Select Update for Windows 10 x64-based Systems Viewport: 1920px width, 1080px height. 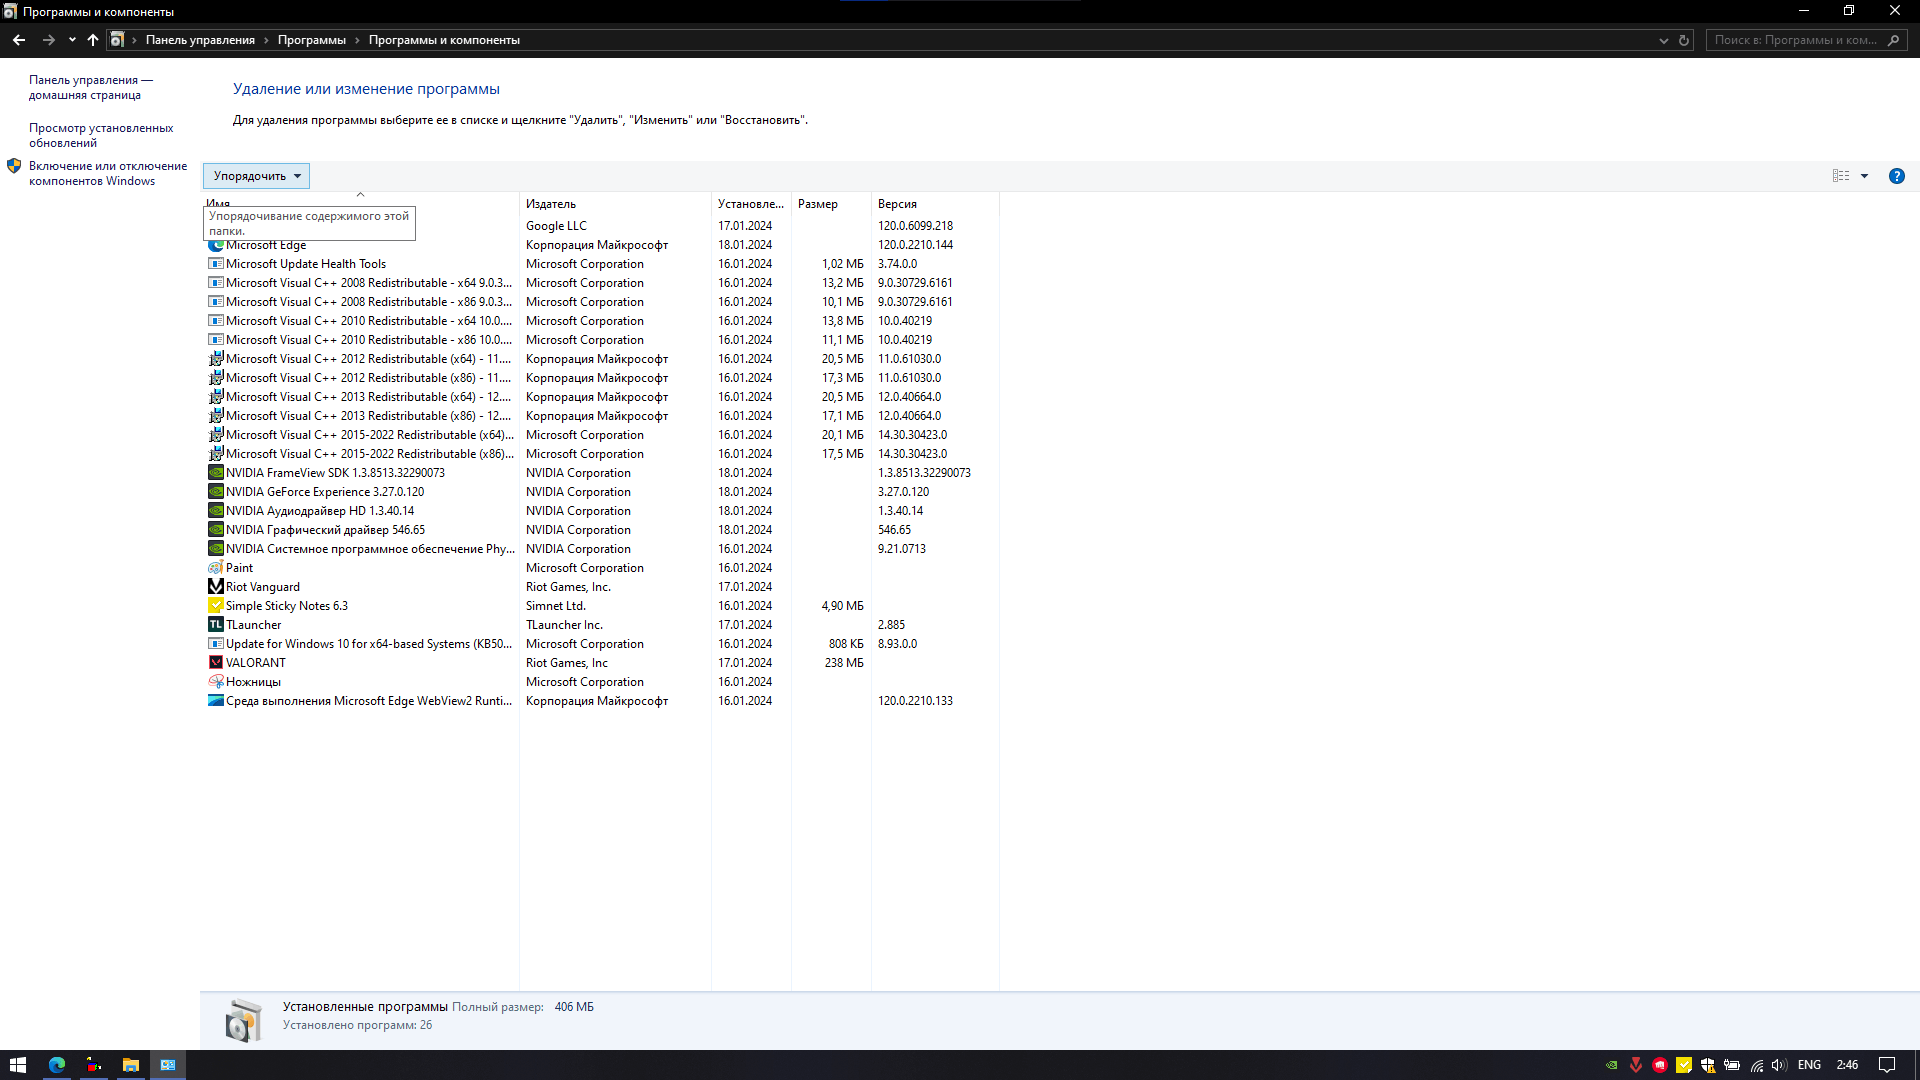tap(602, 644)
